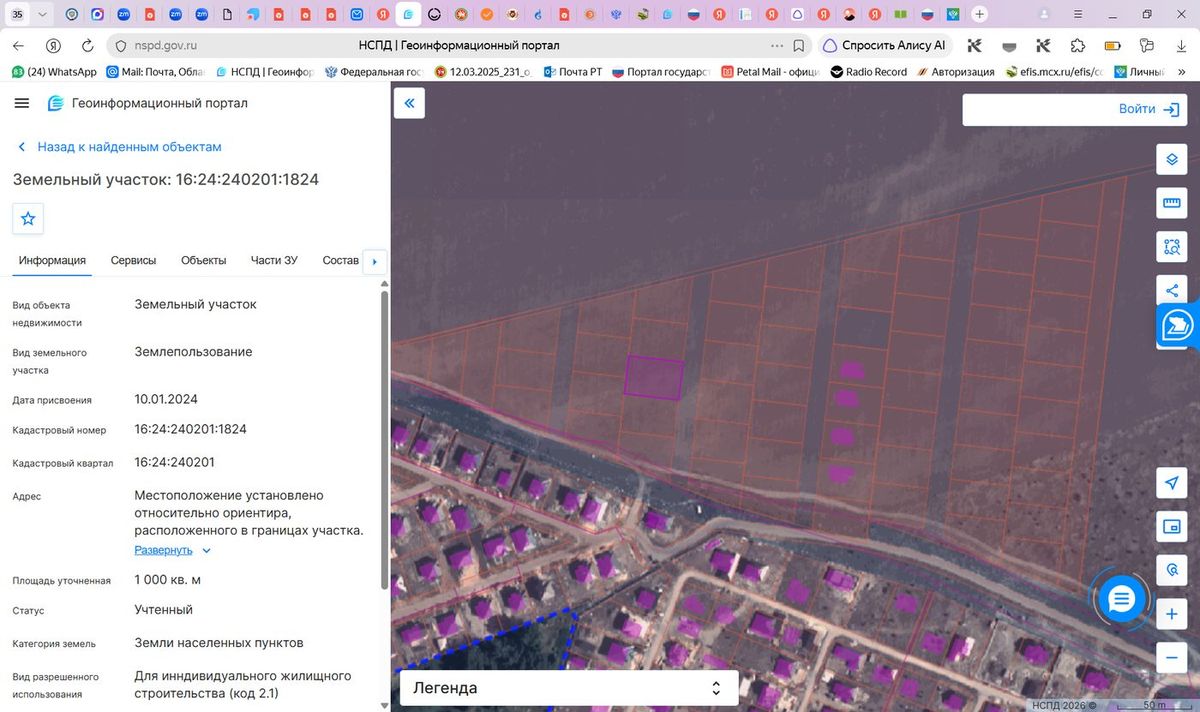1200x712 pixels.
Task: Add land plot to favorites with star
Action: tap(28, 218)
